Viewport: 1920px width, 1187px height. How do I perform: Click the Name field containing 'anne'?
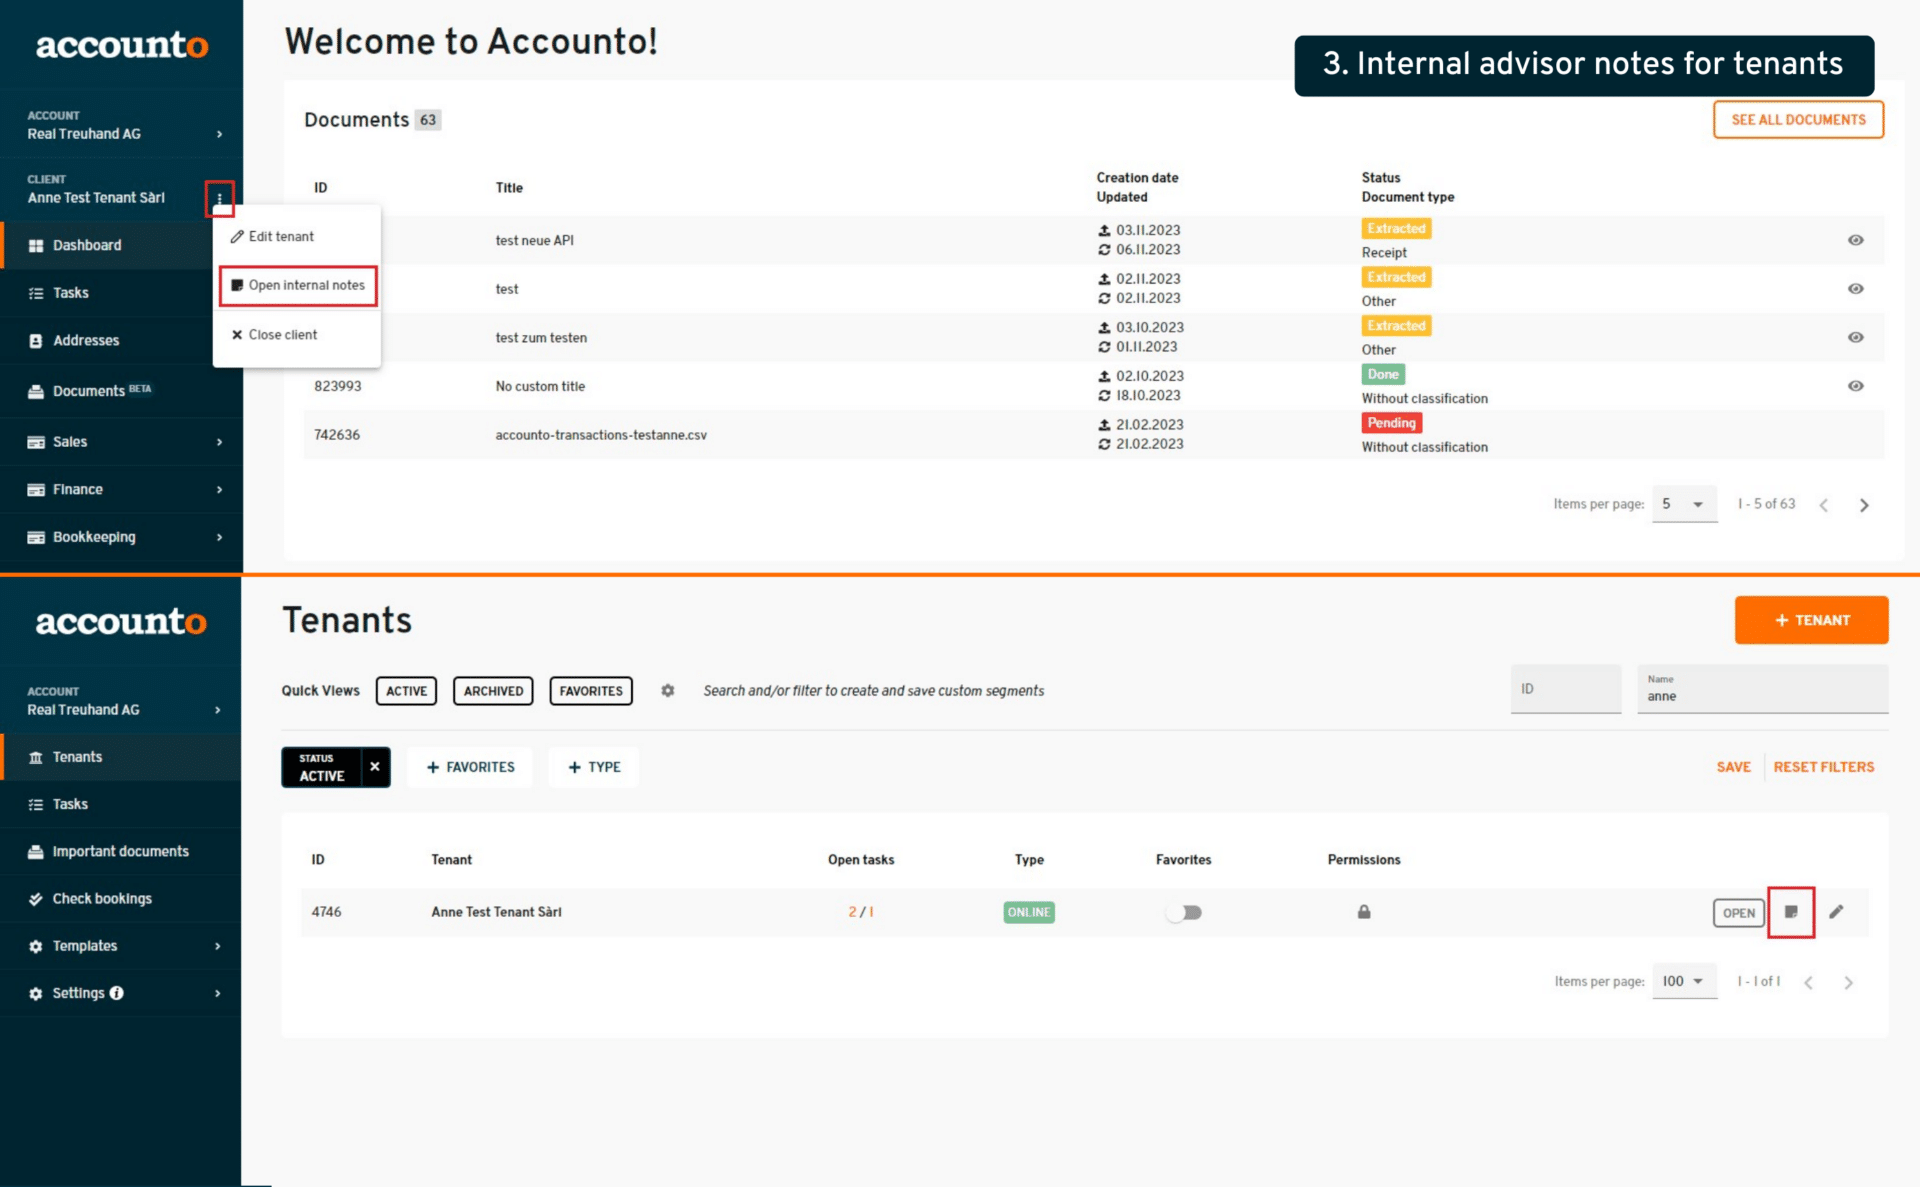pyautogui.click(x=1762, y=689)
